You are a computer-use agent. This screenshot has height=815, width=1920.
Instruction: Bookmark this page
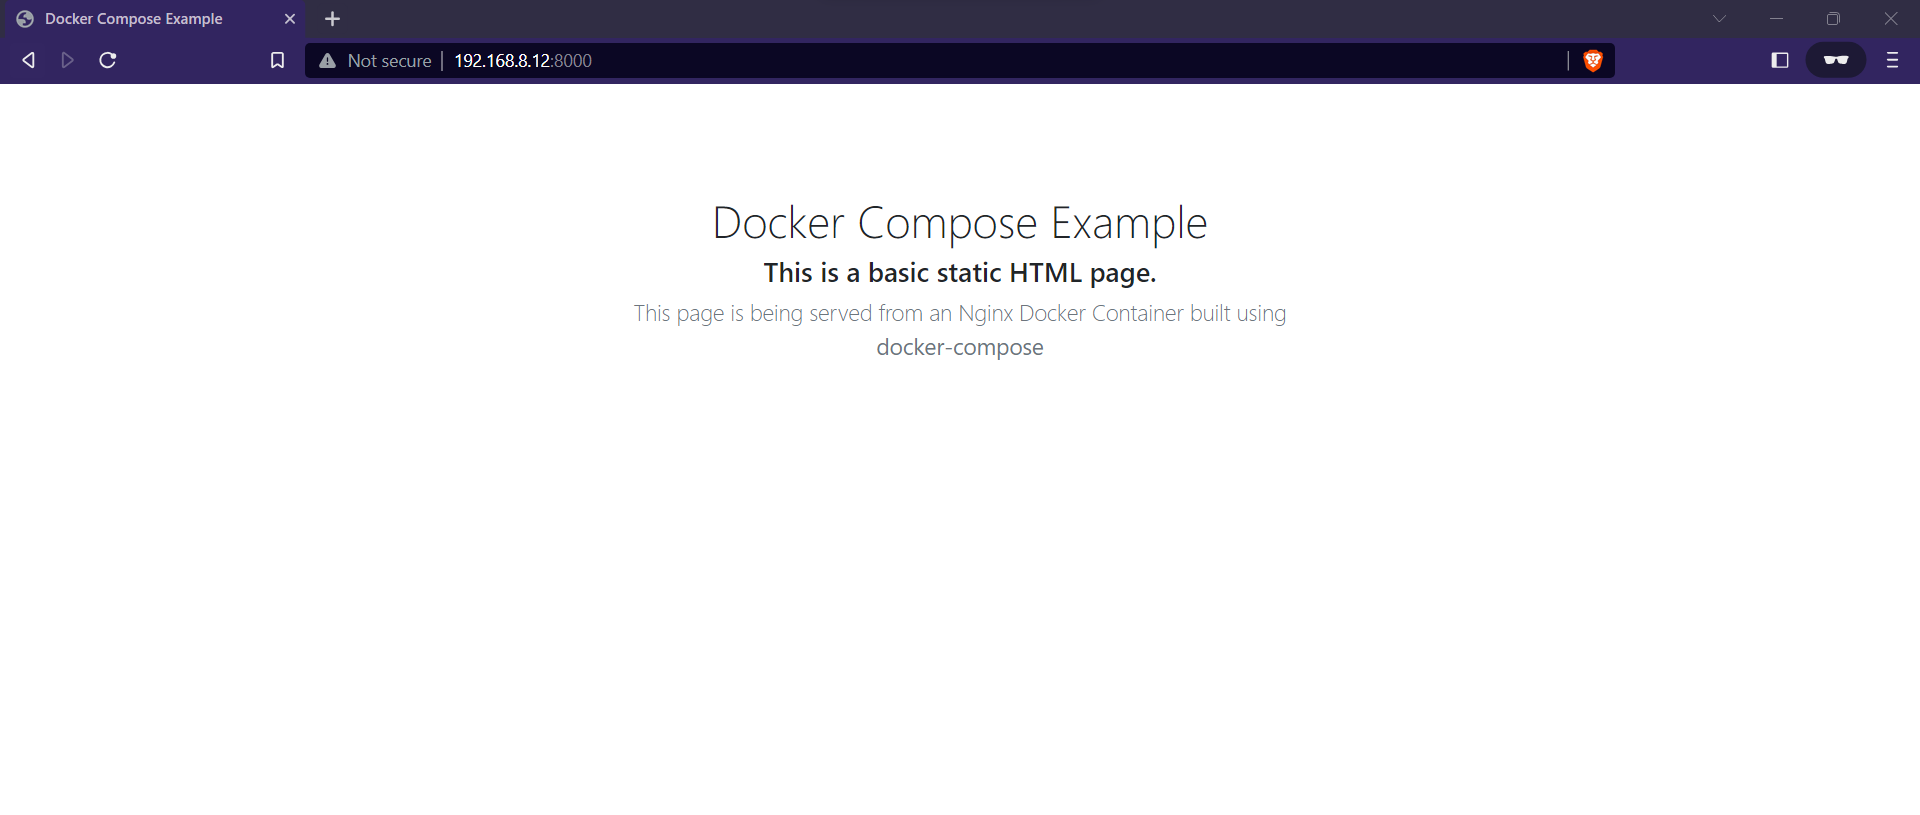[277, 60]
